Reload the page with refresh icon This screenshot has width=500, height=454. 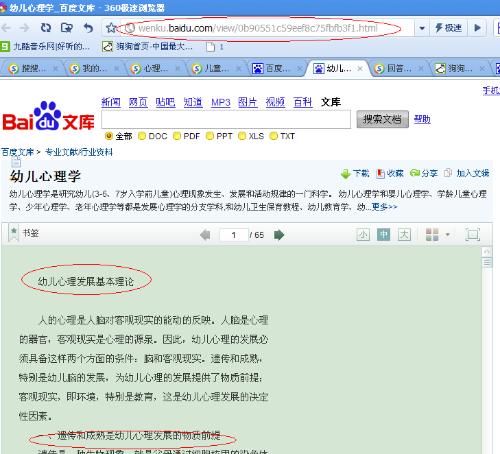click(46, 28)
